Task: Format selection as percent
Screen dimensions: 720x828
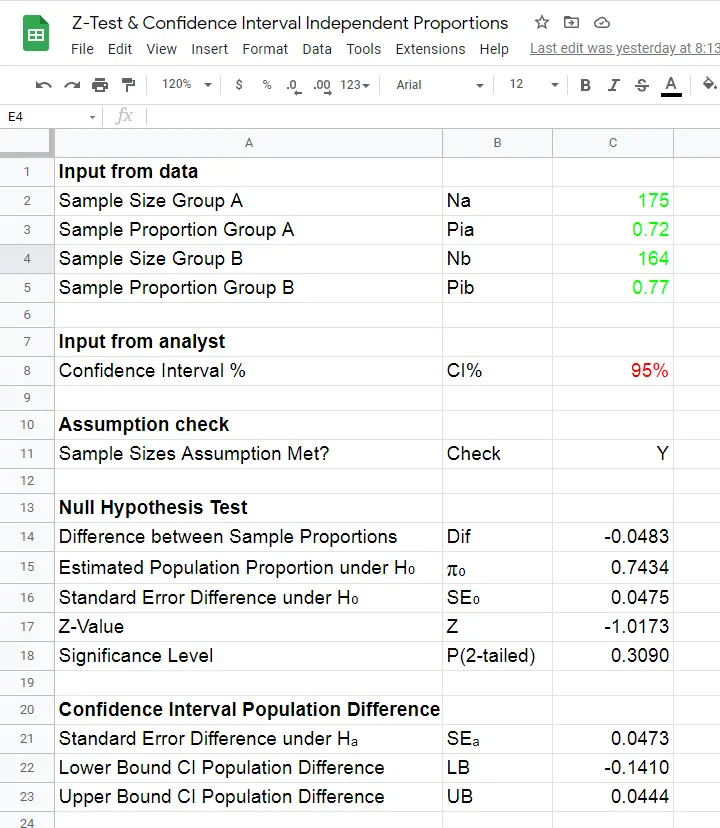Action: point(267,84)
